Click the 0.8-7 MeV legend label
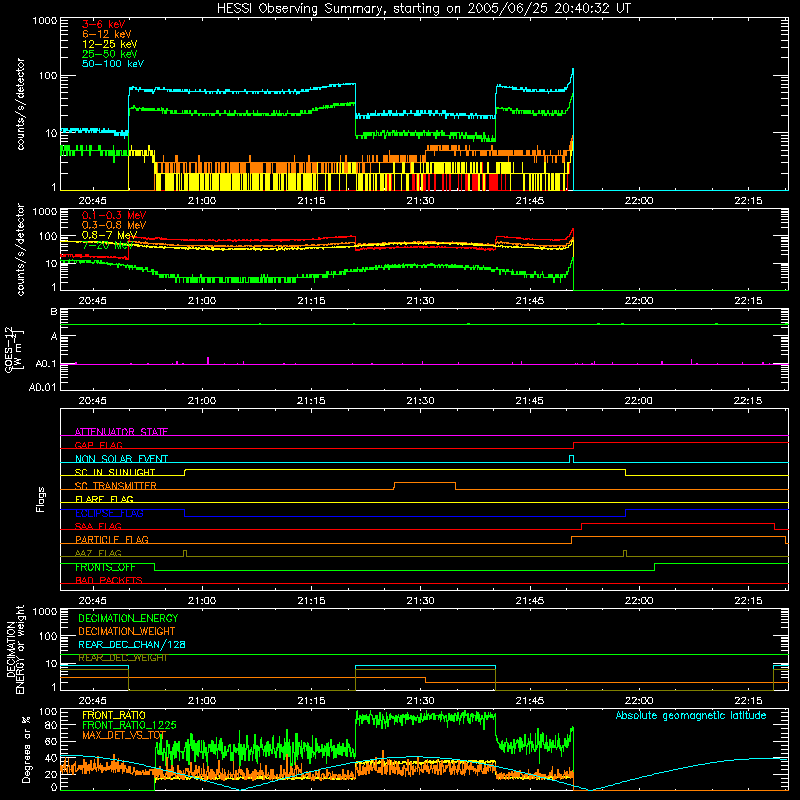The width and height of the screenshot is (800, 800). [109, 235]
